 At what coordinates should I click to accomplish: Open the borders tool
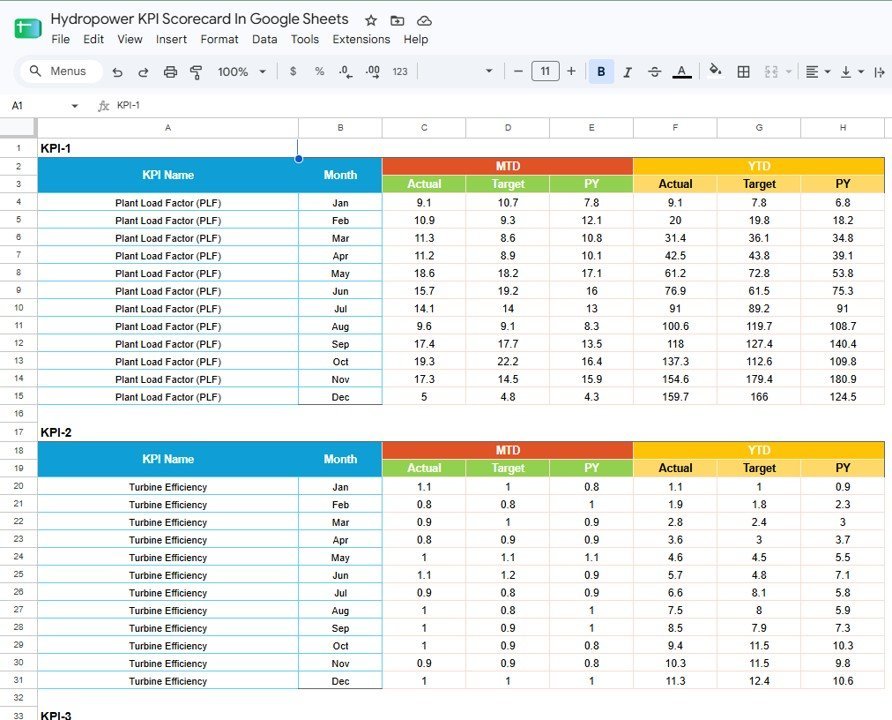click(743, 72)
